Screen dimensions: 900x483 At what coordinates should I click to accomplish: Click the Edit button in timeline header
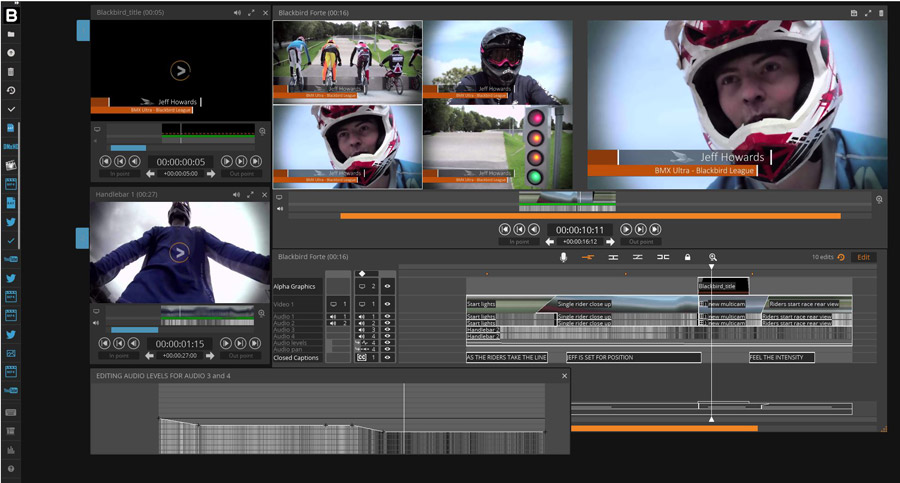[x=863, y=257]
